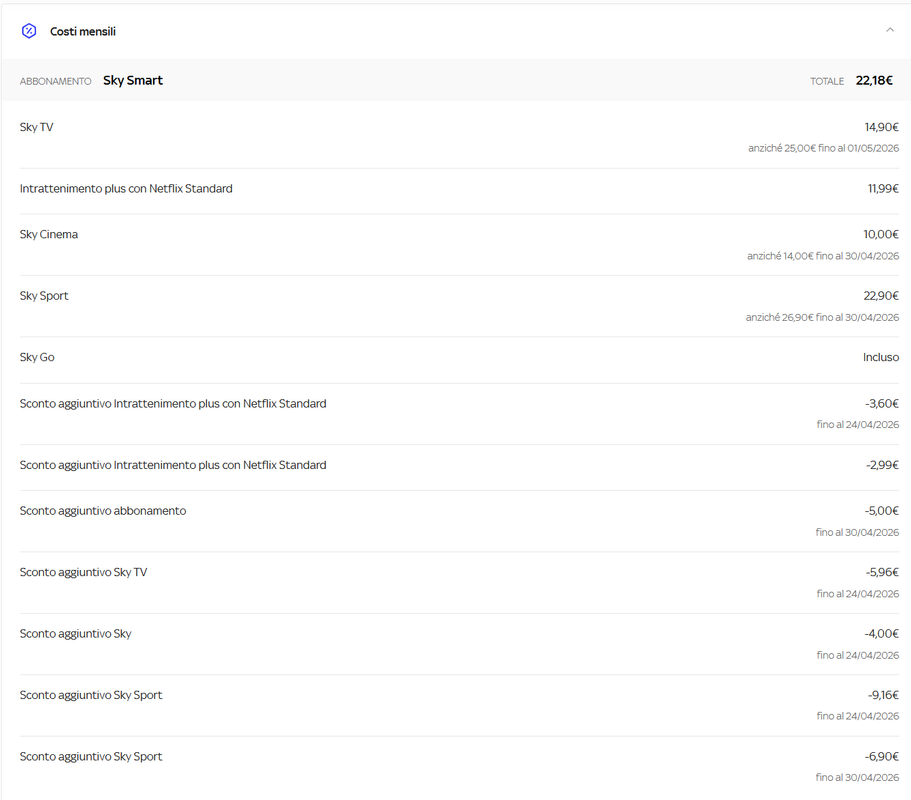The height and width of the screenshot is (800, 911).
Task: Click the discount amount -6,90€
Action: pyautogui.click(x=881, y=756)
